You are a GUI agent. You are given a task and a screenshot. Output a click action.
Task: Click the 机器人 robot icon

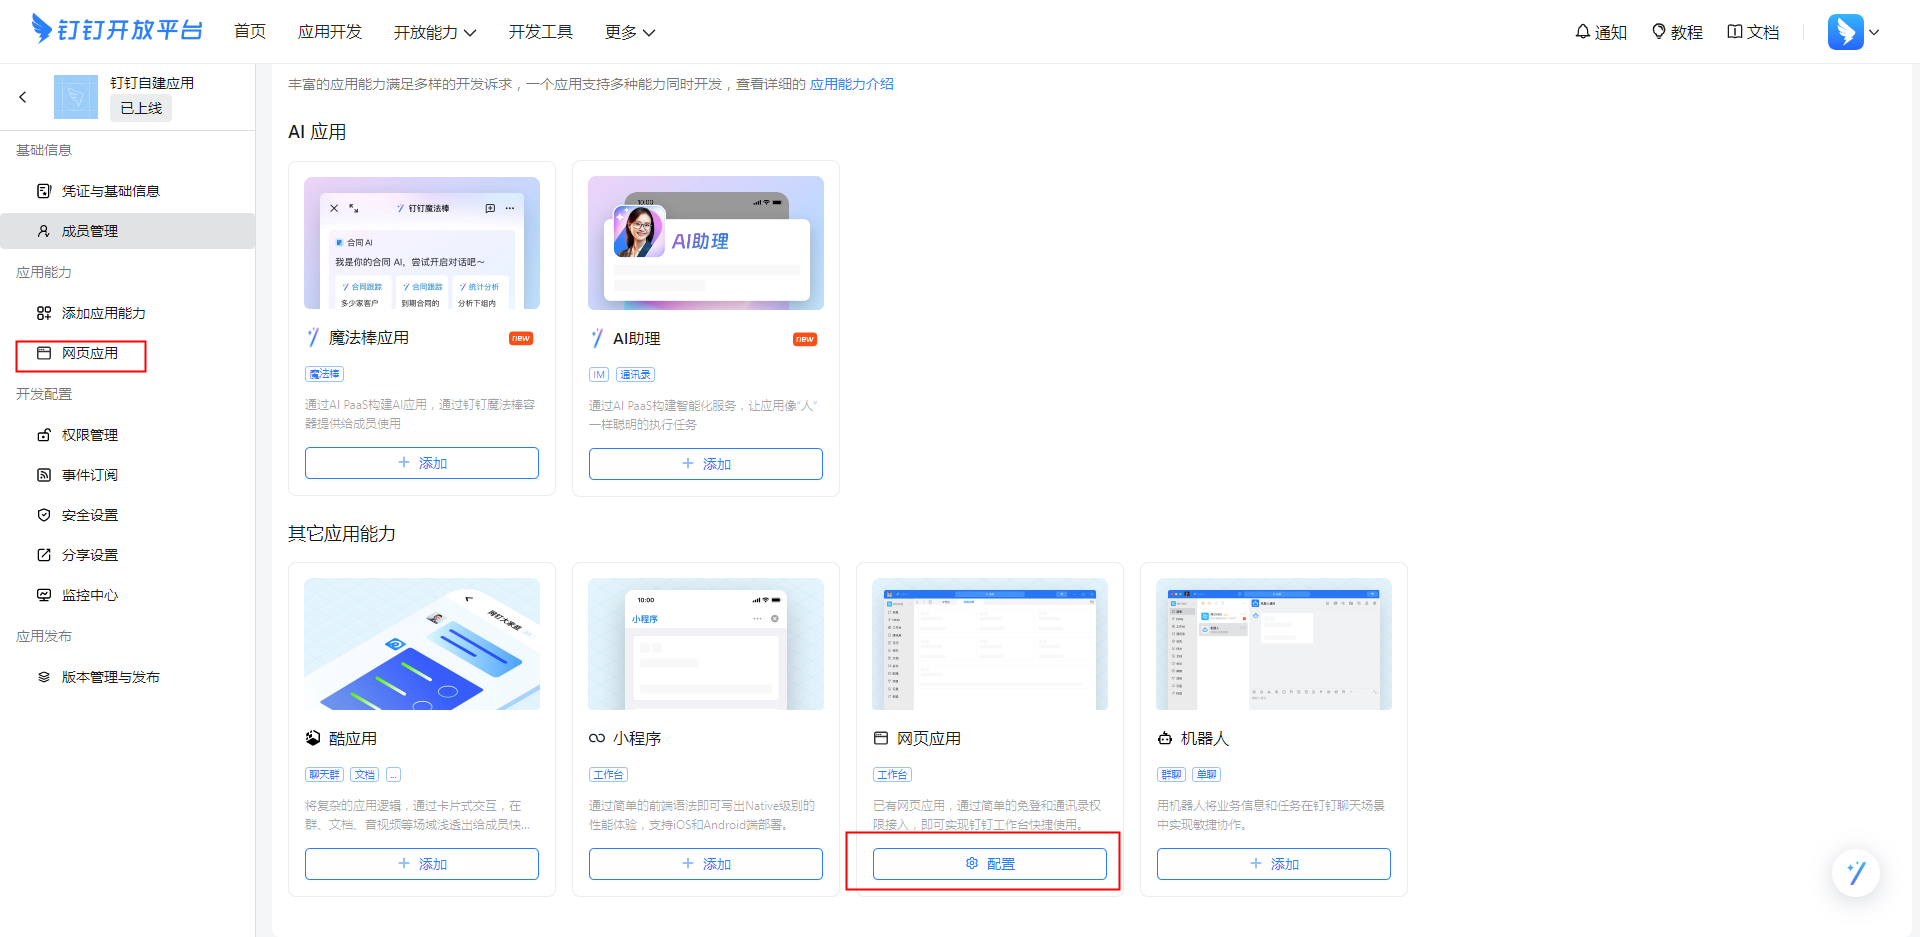(1165, 739)
